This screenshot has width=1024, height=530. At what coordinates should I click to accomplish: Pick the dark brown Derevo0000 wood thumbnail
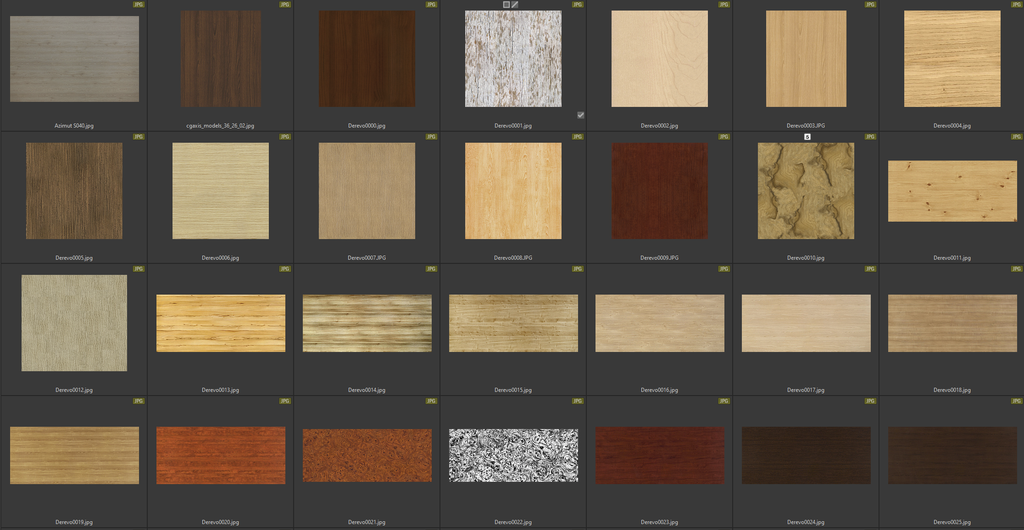367,59
